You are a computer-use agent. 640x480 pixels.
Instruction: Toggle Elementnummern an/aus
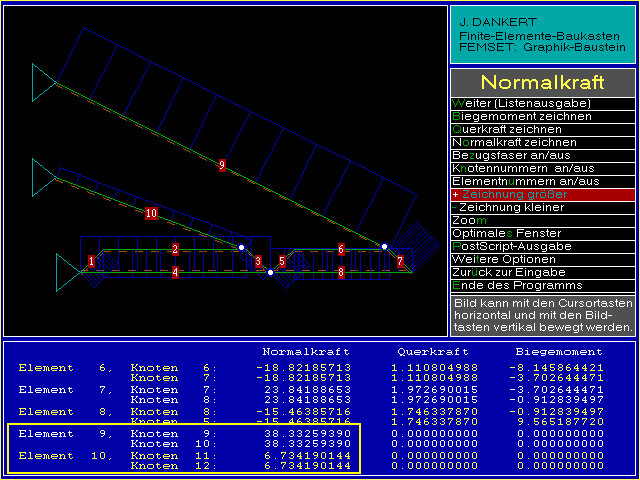tap(542, 181)
